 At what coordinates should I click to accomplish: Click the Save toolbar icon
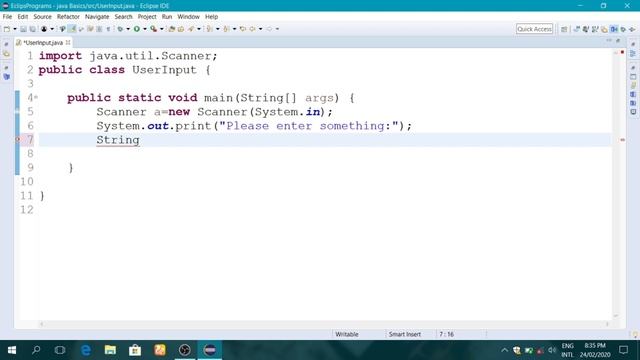tap(23, 29)
